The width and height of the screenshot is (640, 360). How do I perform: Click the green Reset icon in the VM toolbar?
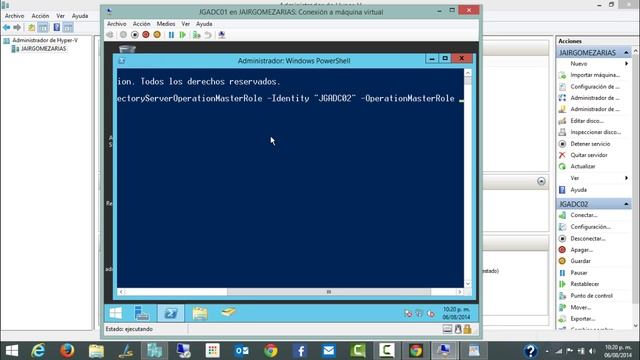pyautogui.click(x=183, y=35)
